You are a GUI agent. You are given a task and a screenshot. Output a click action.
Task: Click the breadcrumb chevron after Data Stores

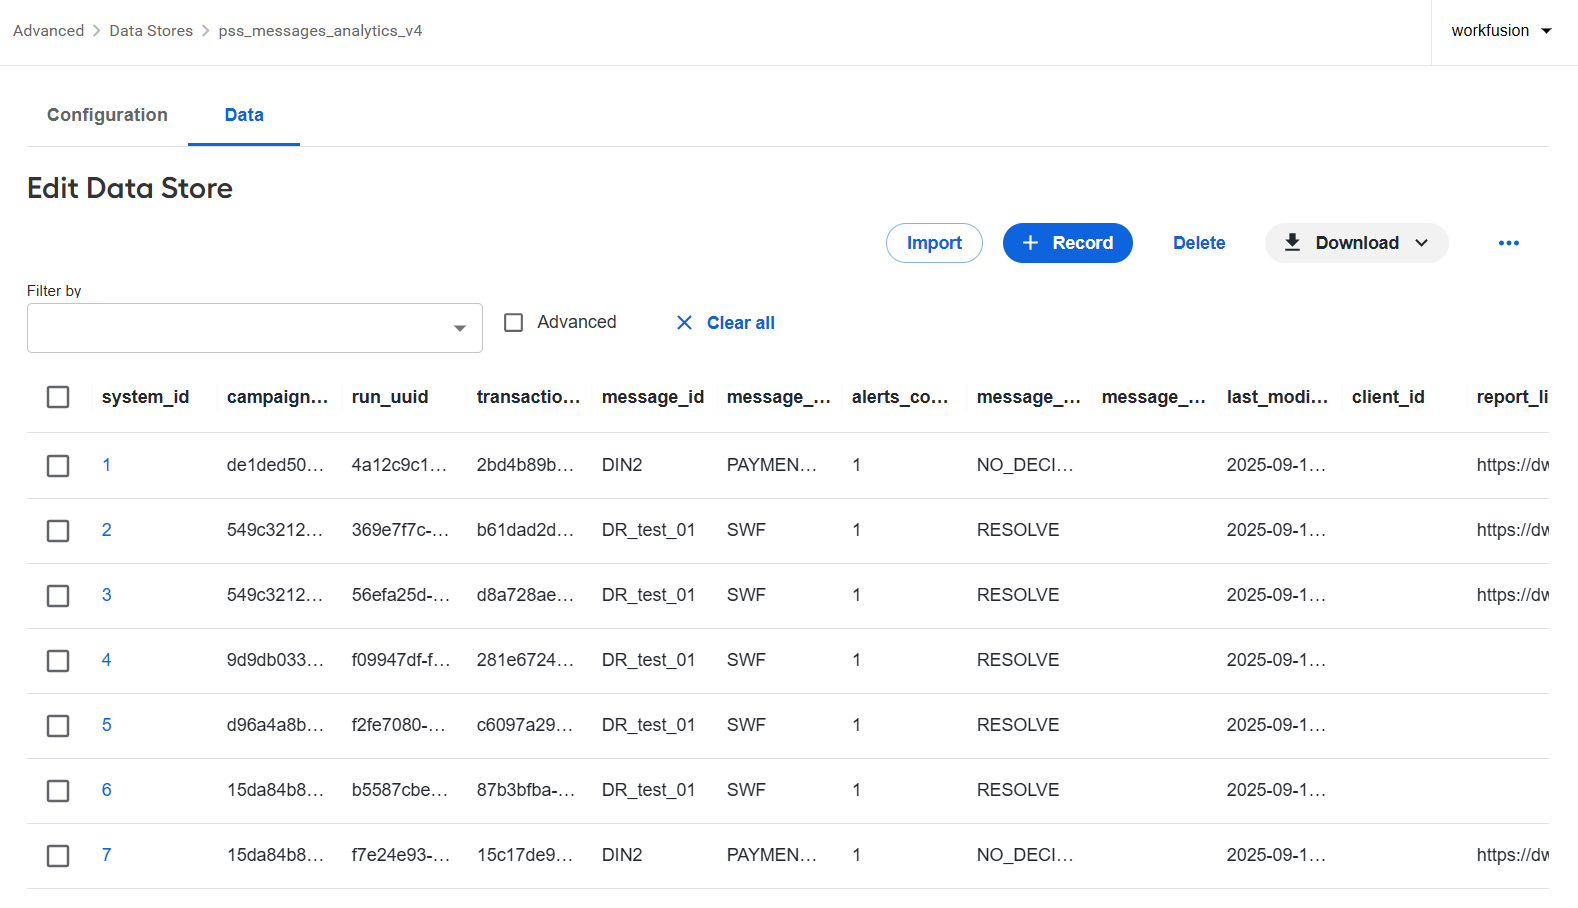(x=206, y=31)
